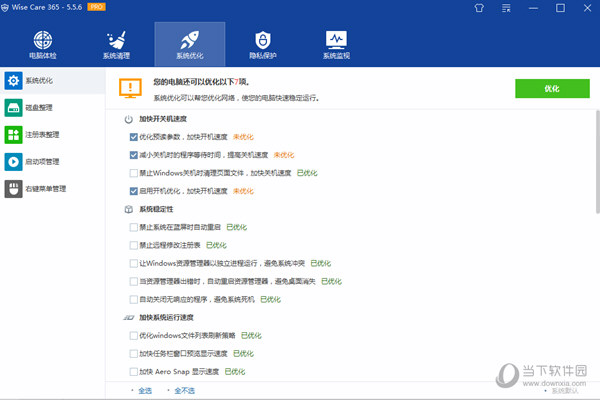
Task: Click the skin shirt icon in title bar
Action: (479, 8)
